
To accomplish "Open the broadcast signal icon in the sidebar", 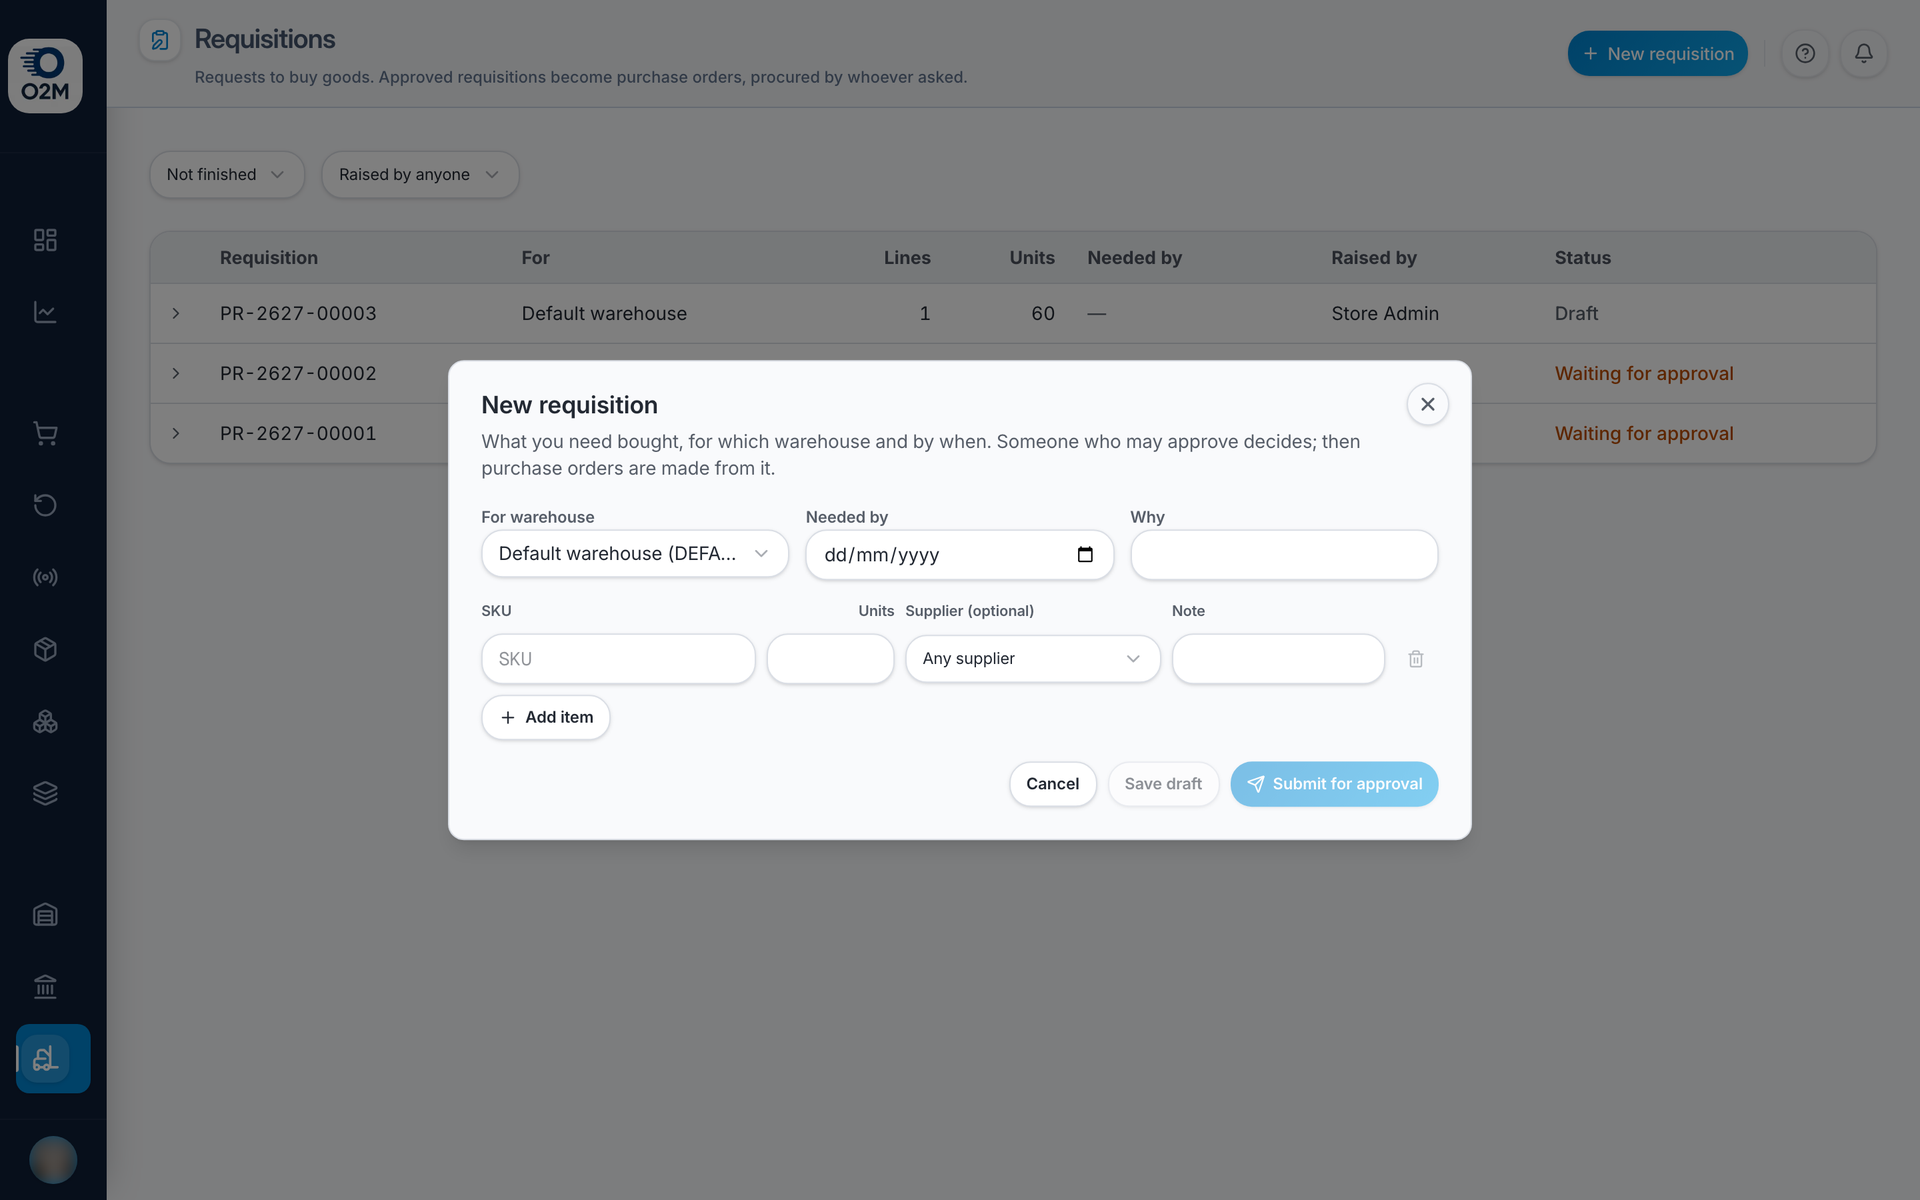I will [x=45, y=577].
